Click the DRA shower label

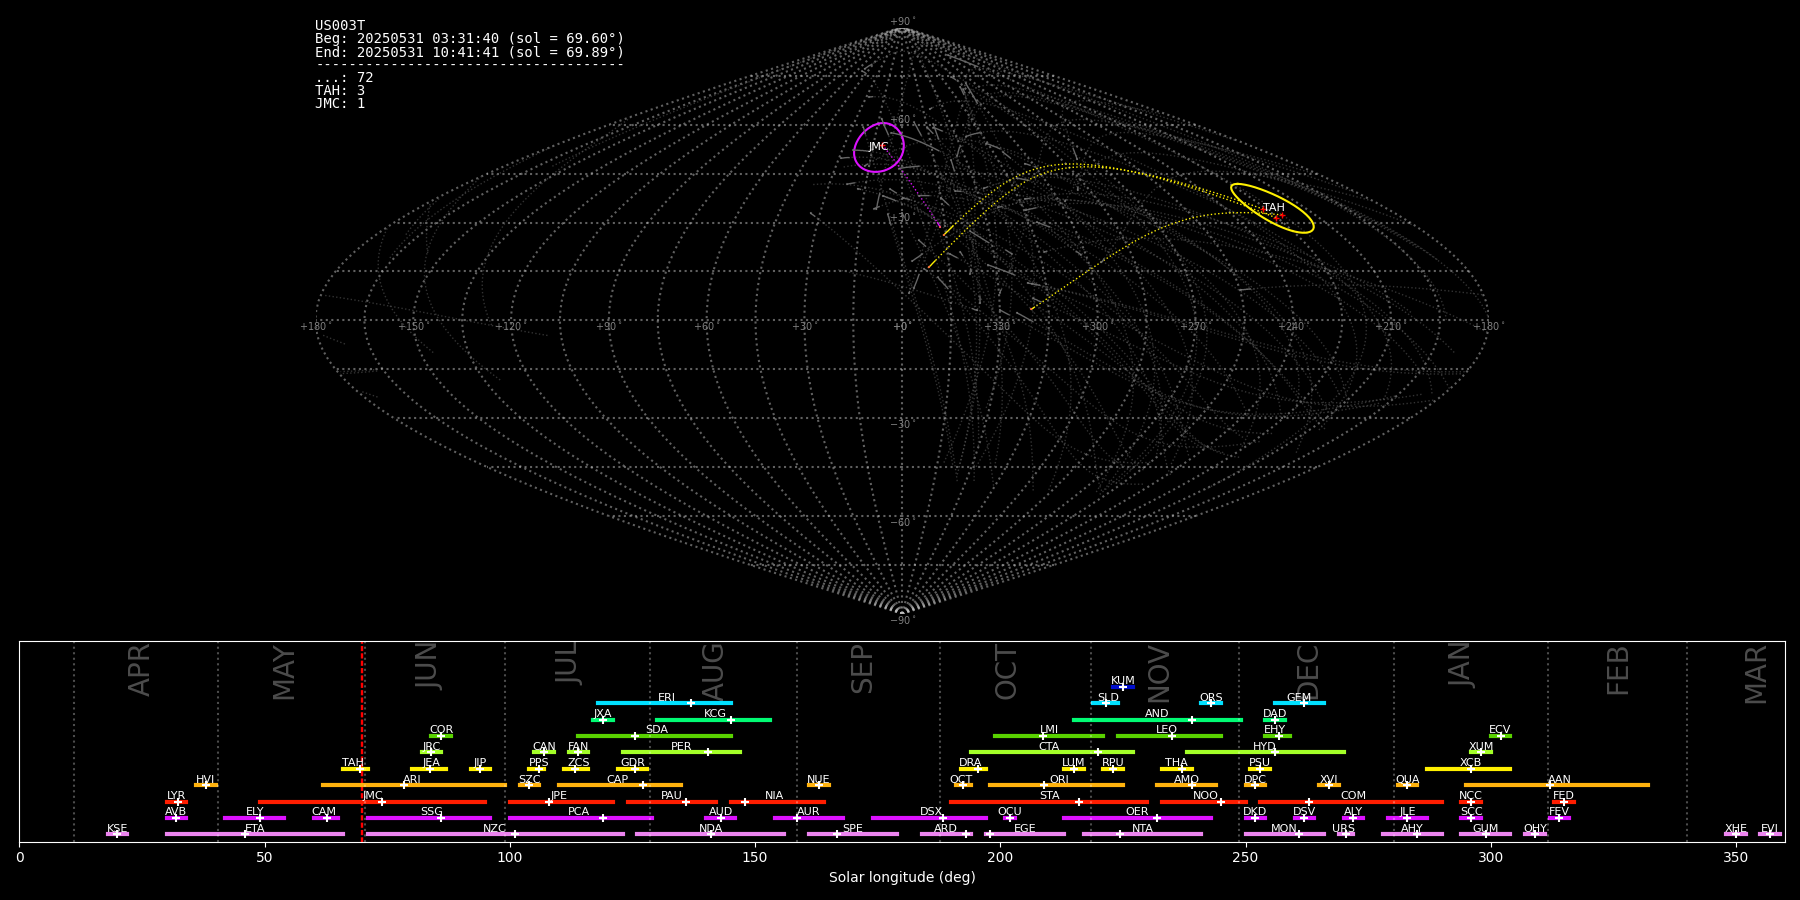click(970, 763)
